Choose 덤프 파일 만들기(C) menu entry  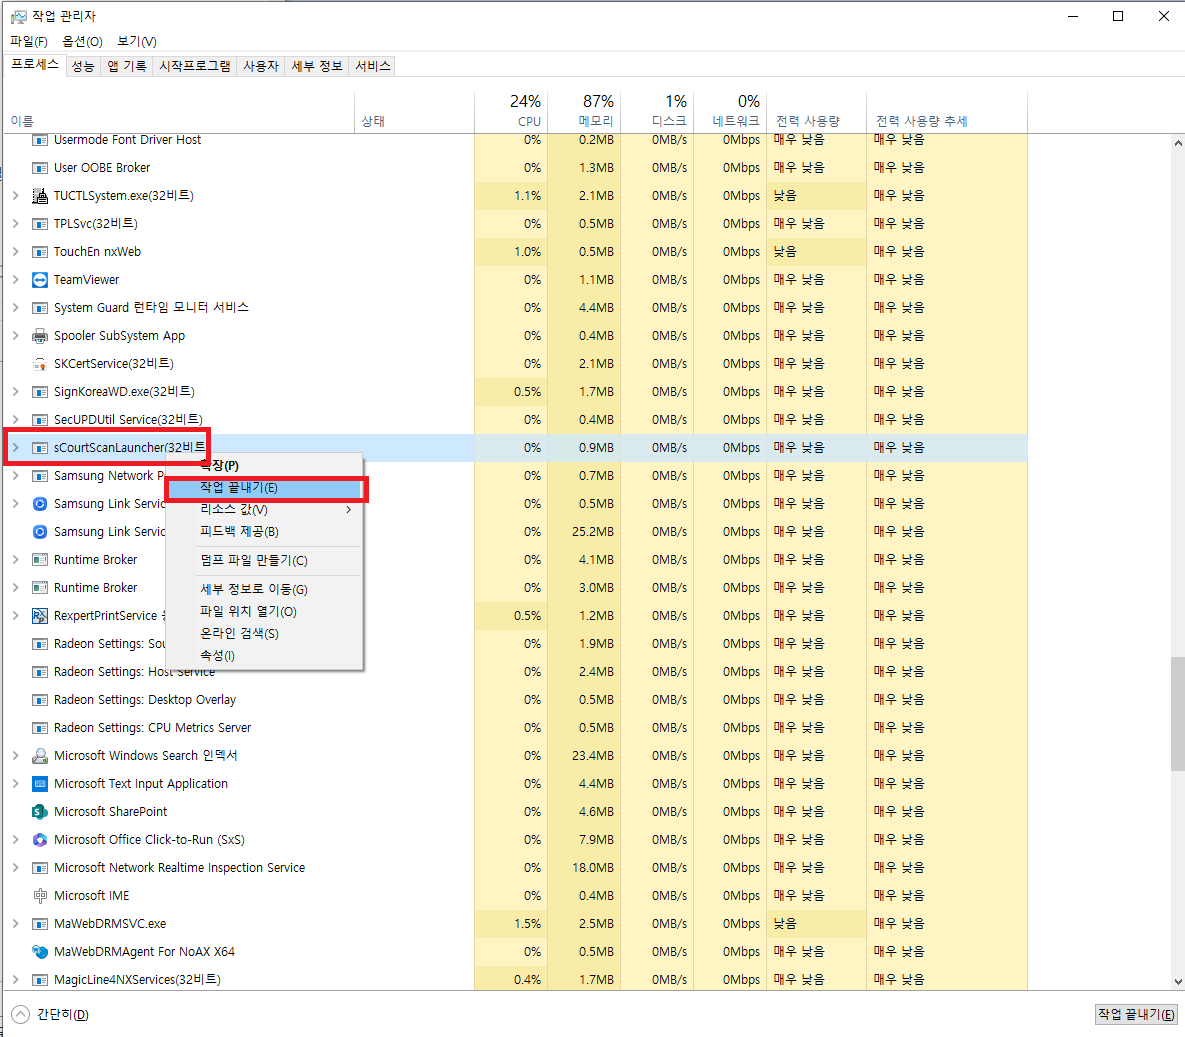pyautogui.click(x=264, y=561)
